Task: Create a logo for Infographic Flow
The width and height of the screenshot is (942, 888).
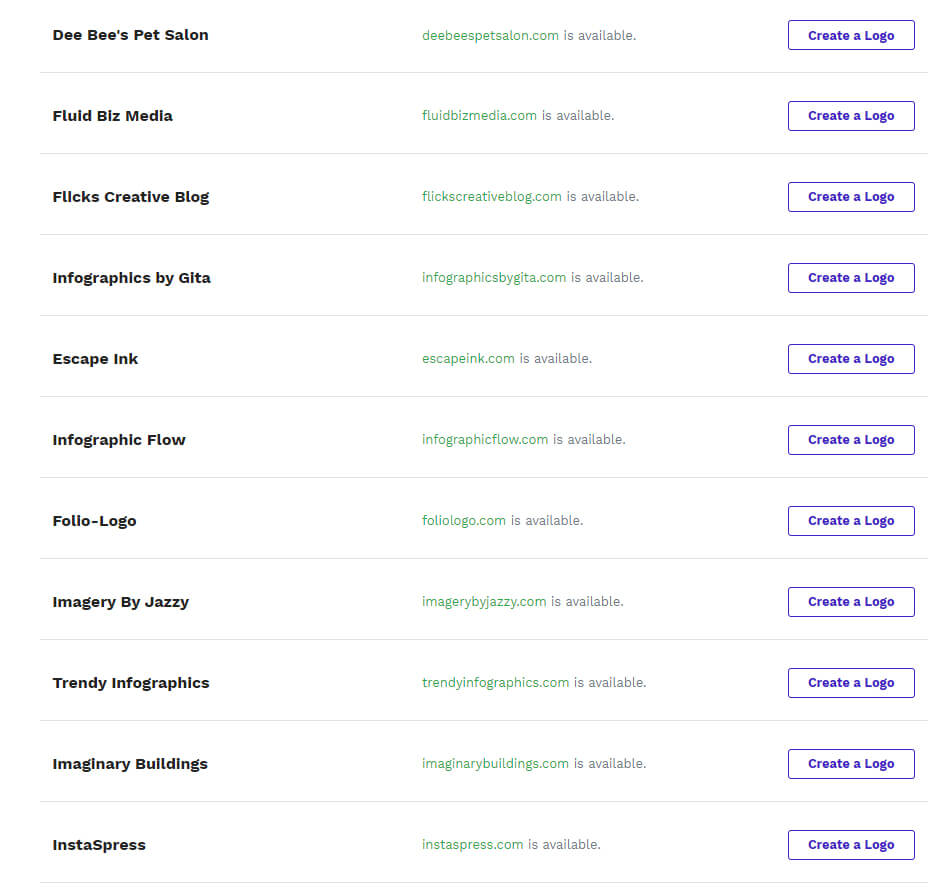Action: (851, 440)
